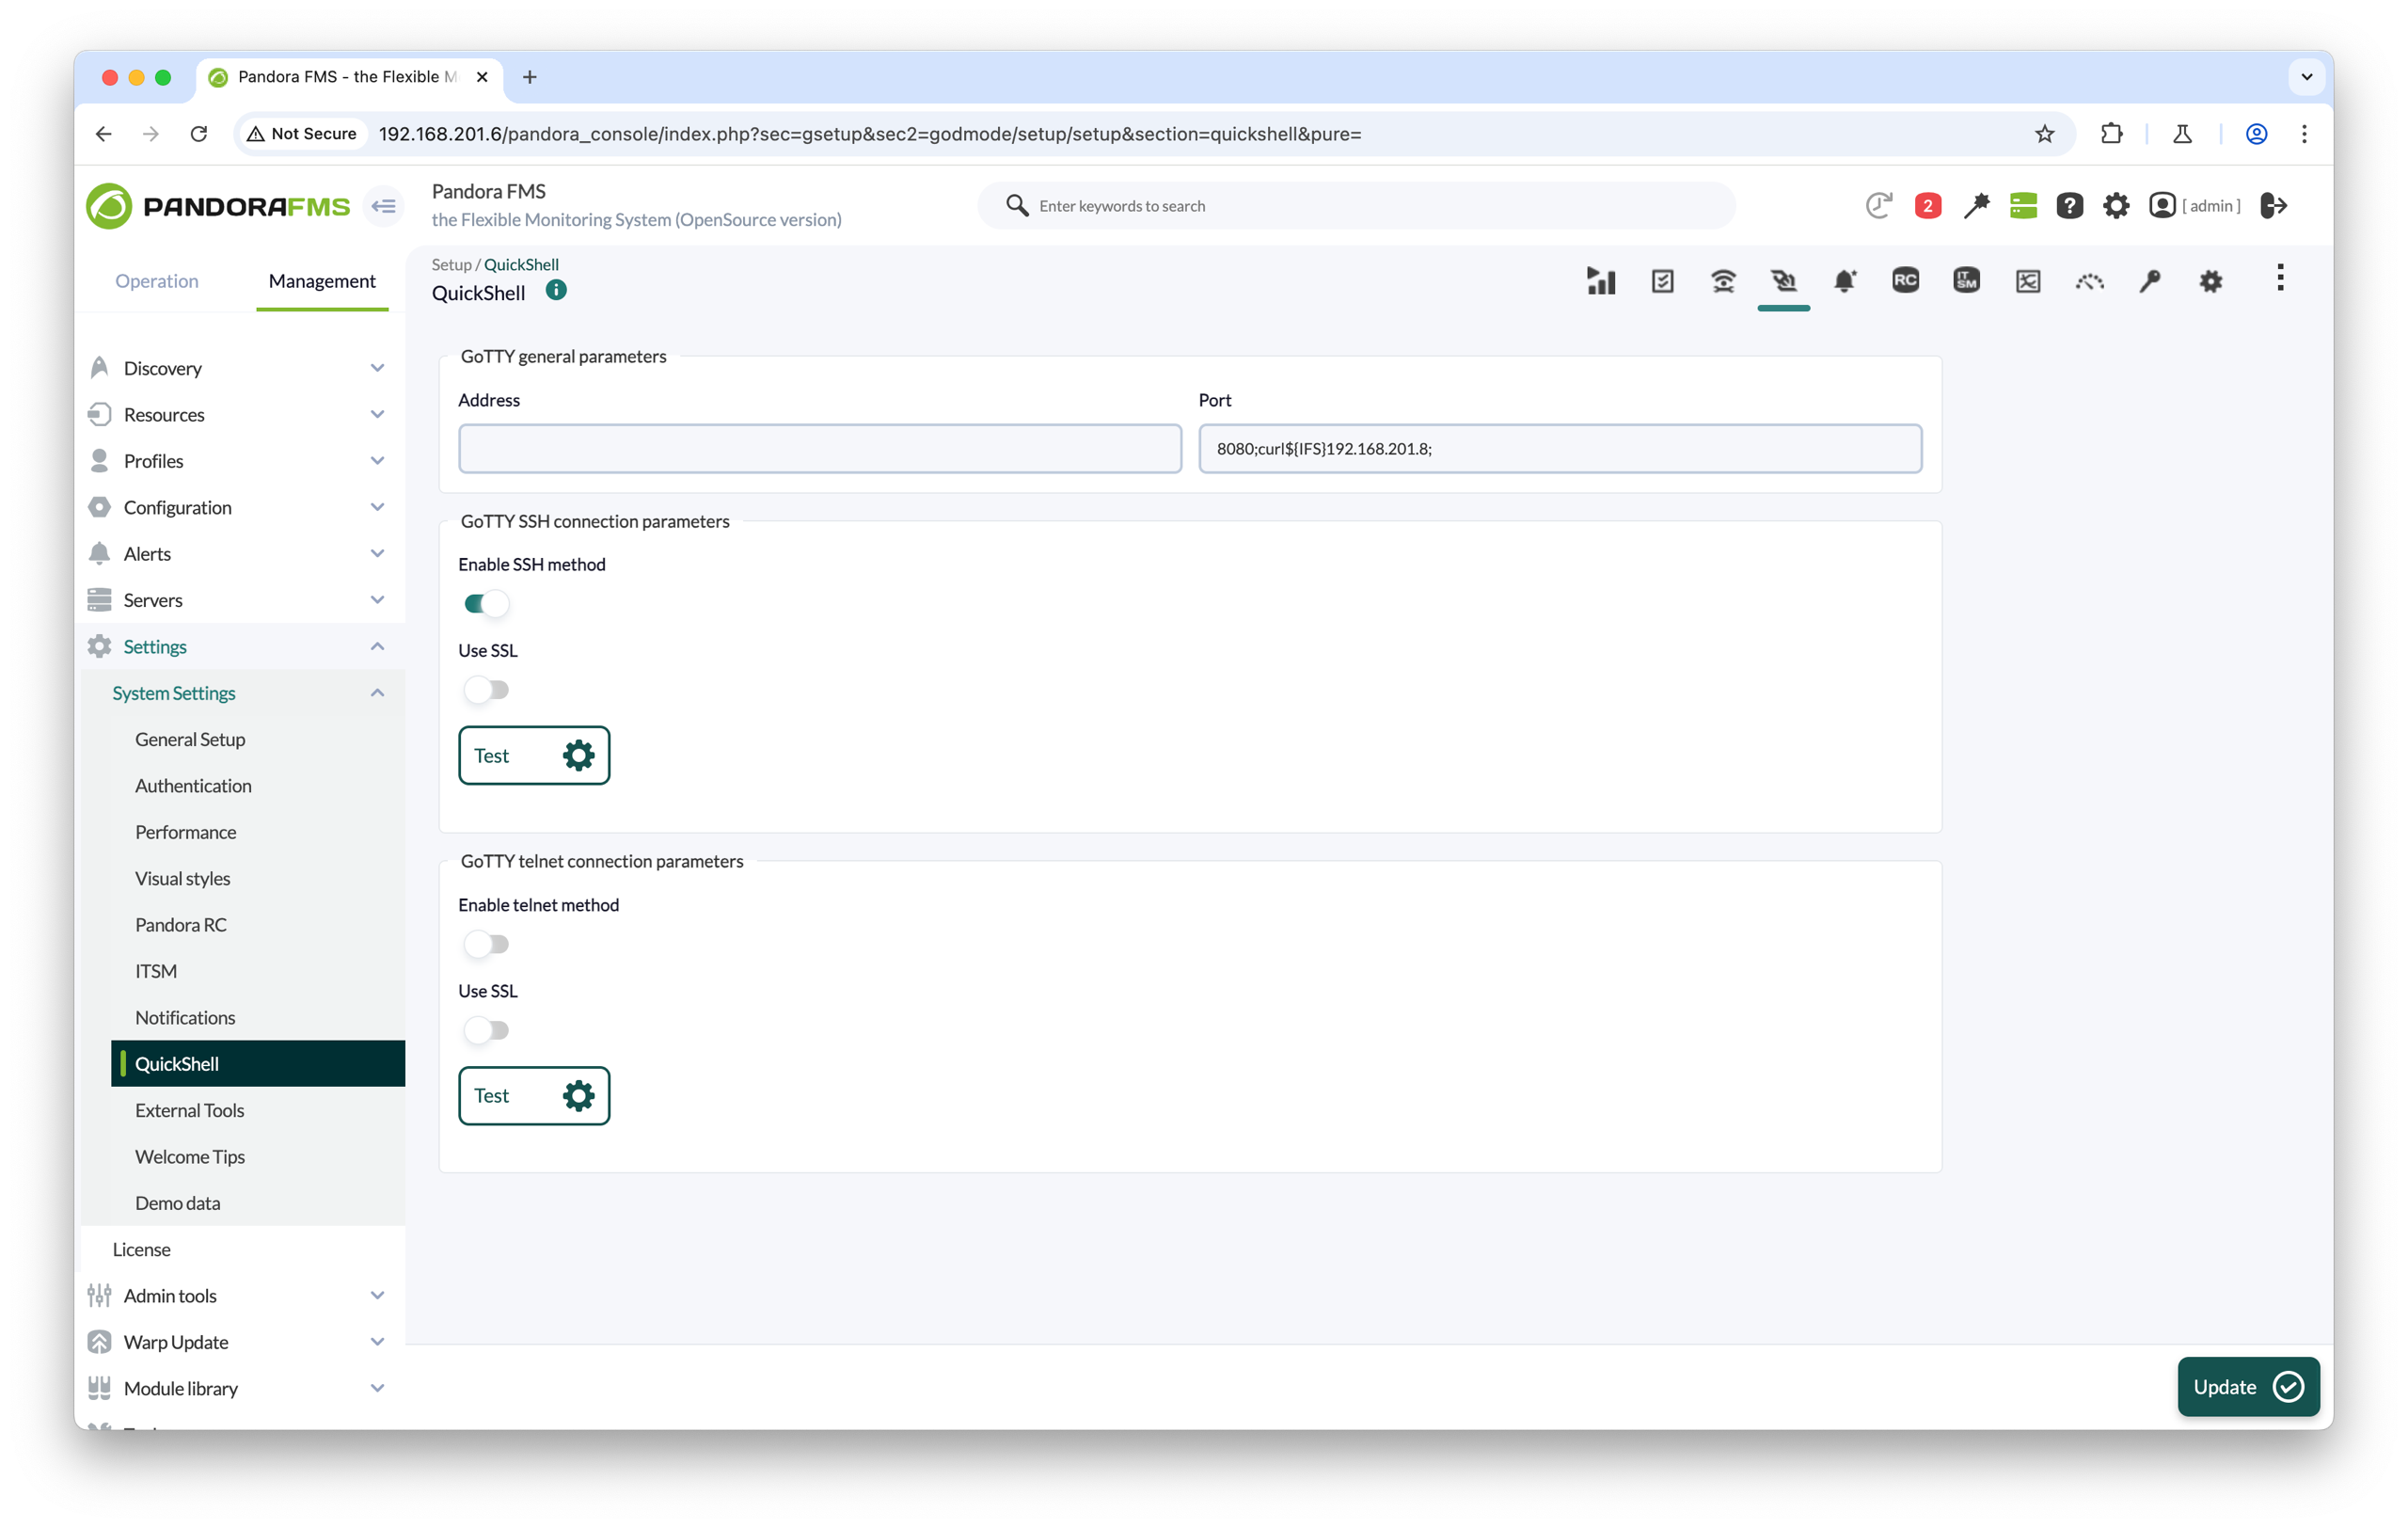Enable Use SSL under telnet parameters
Image resolution: width=2408 pixels, height=1528 pixels.
pos(487,1030)
